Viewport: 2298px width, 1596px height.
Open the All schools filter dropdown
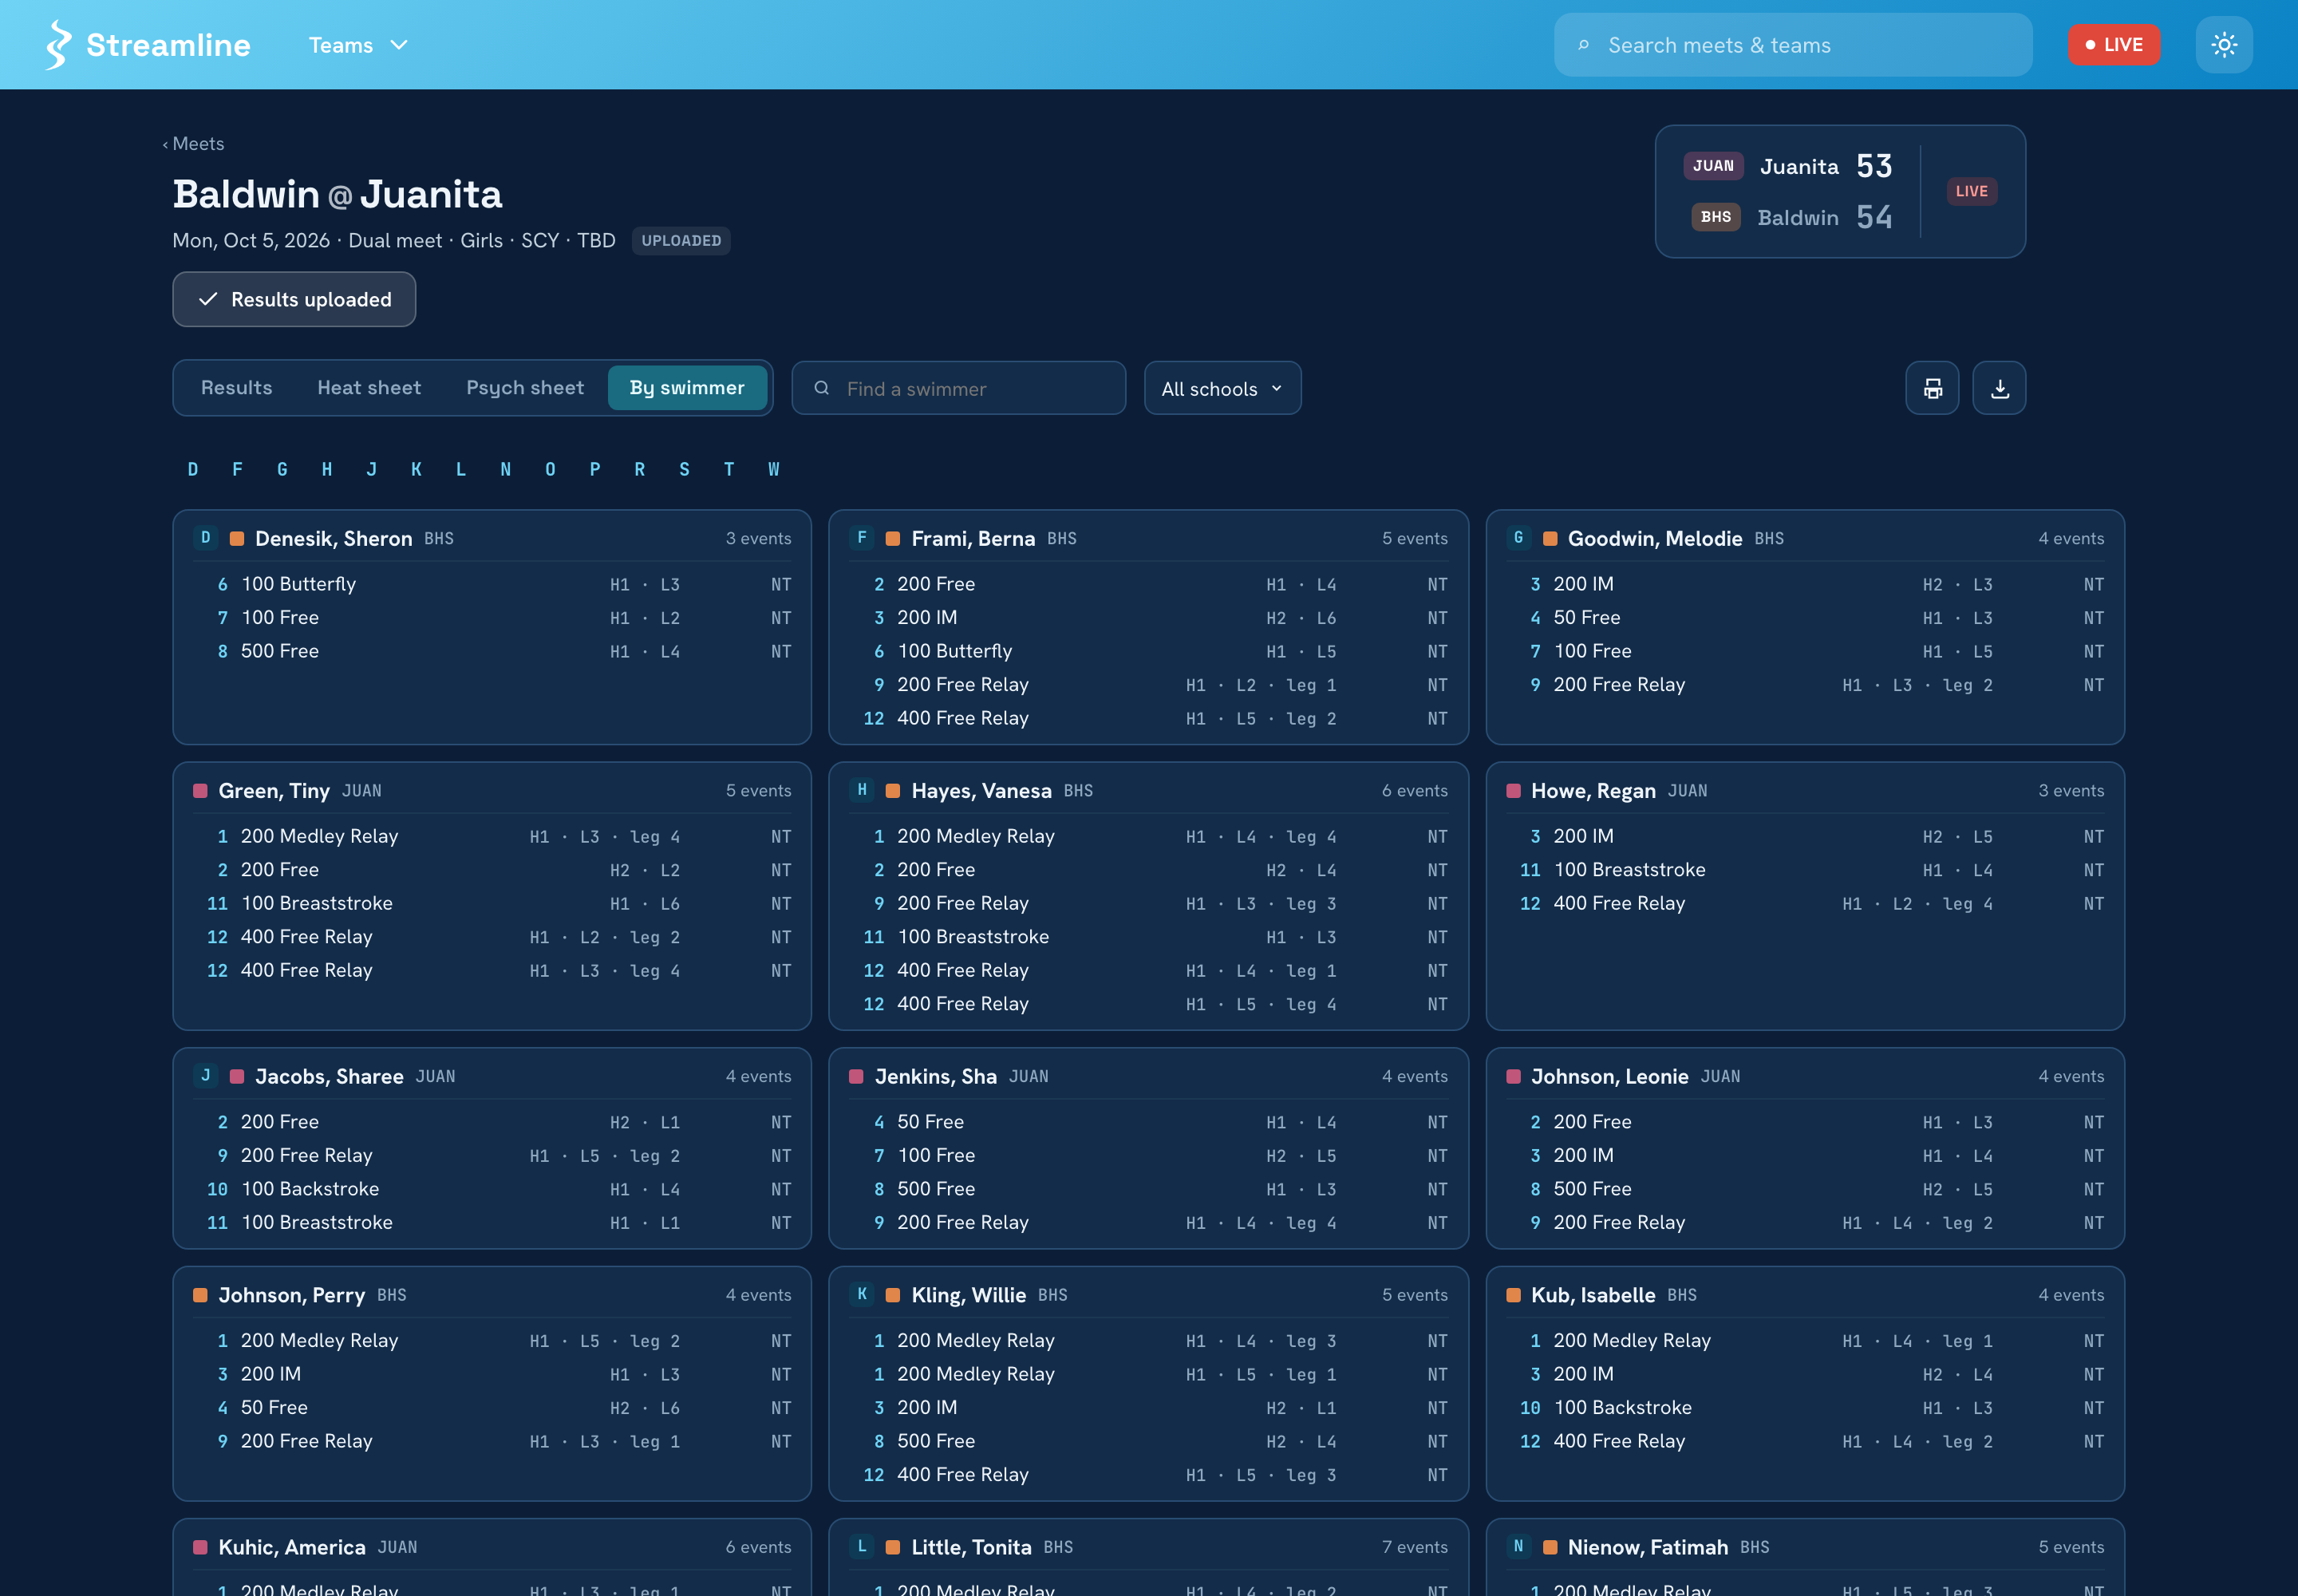pyautogui.click(x=1222, y=388)
